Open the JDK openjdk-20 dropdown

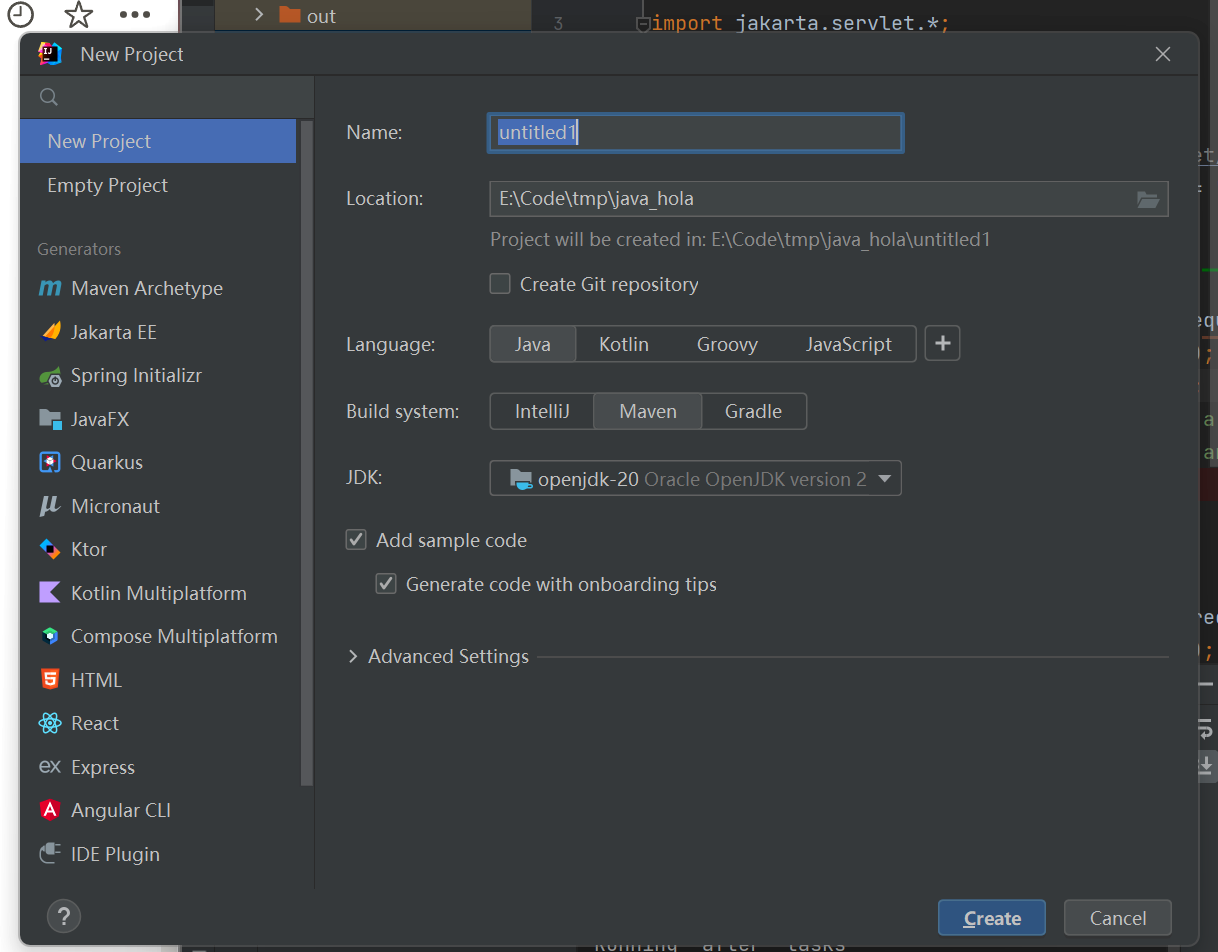coord(696,478)
